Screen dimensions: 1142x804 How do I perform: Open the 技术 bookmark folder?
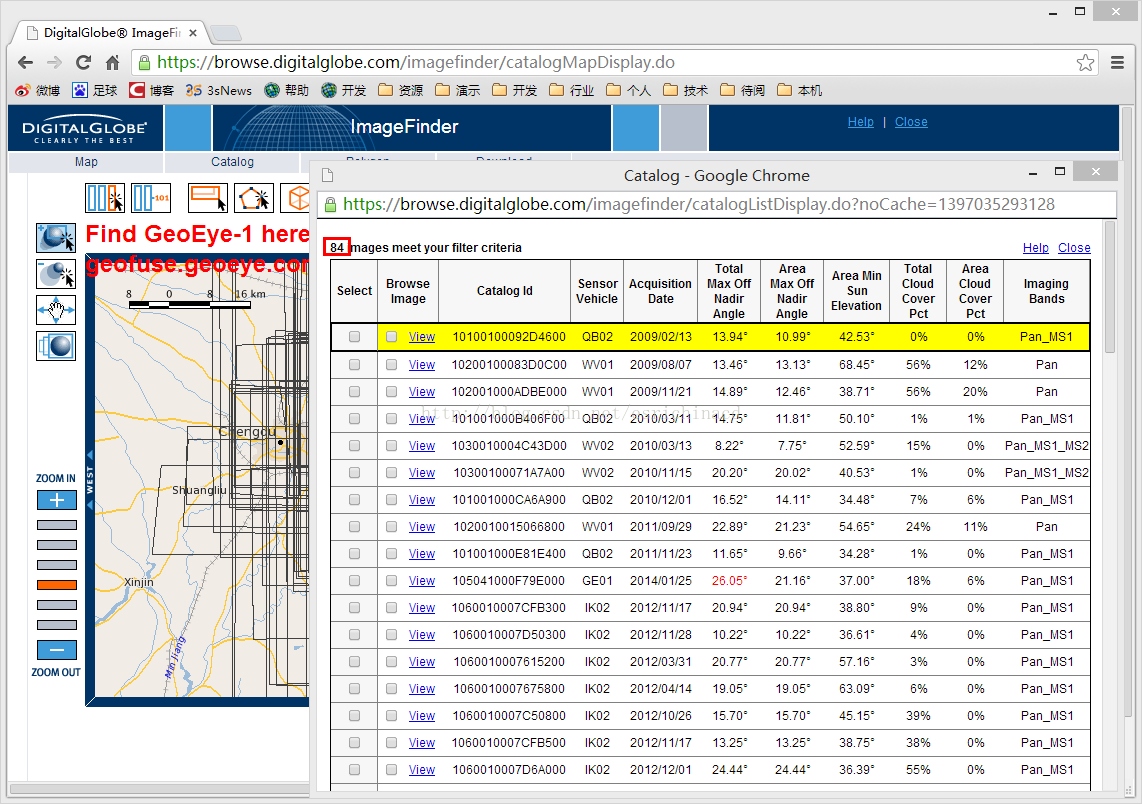pos(685,90)
